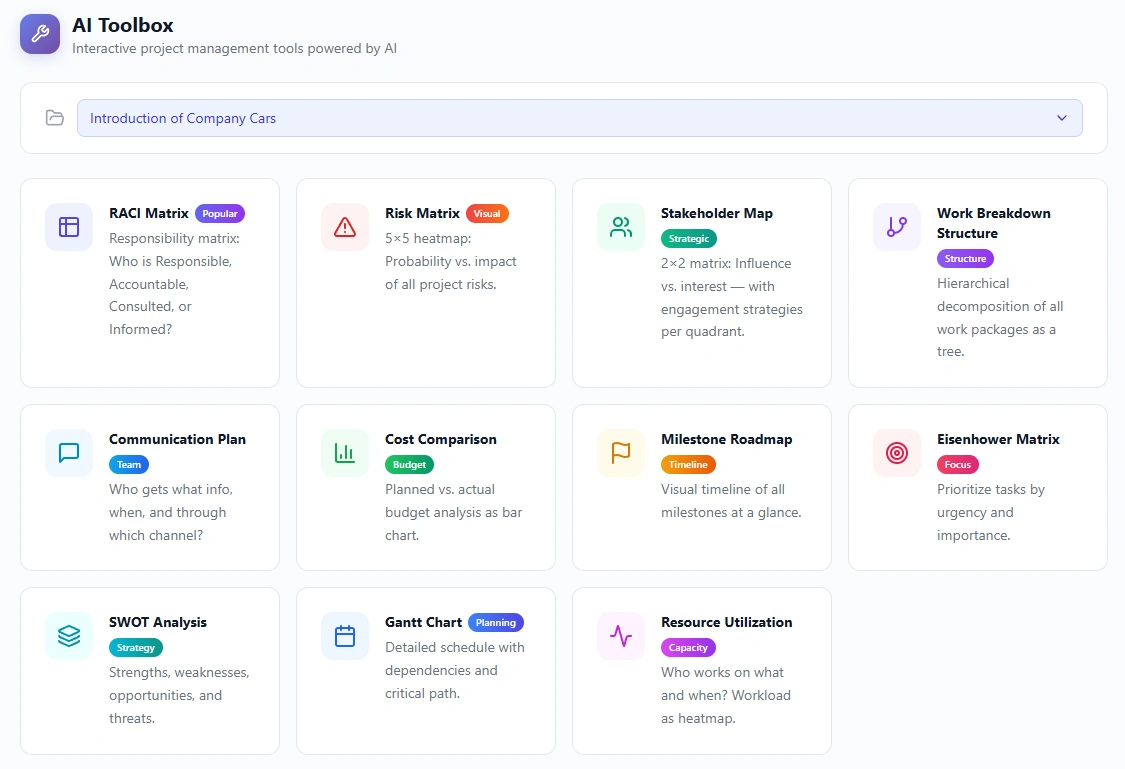The width and height of the screenshot is (1125, 769).
Task: Click the chevron on the project selector
Action: [x=1062, y=117]
